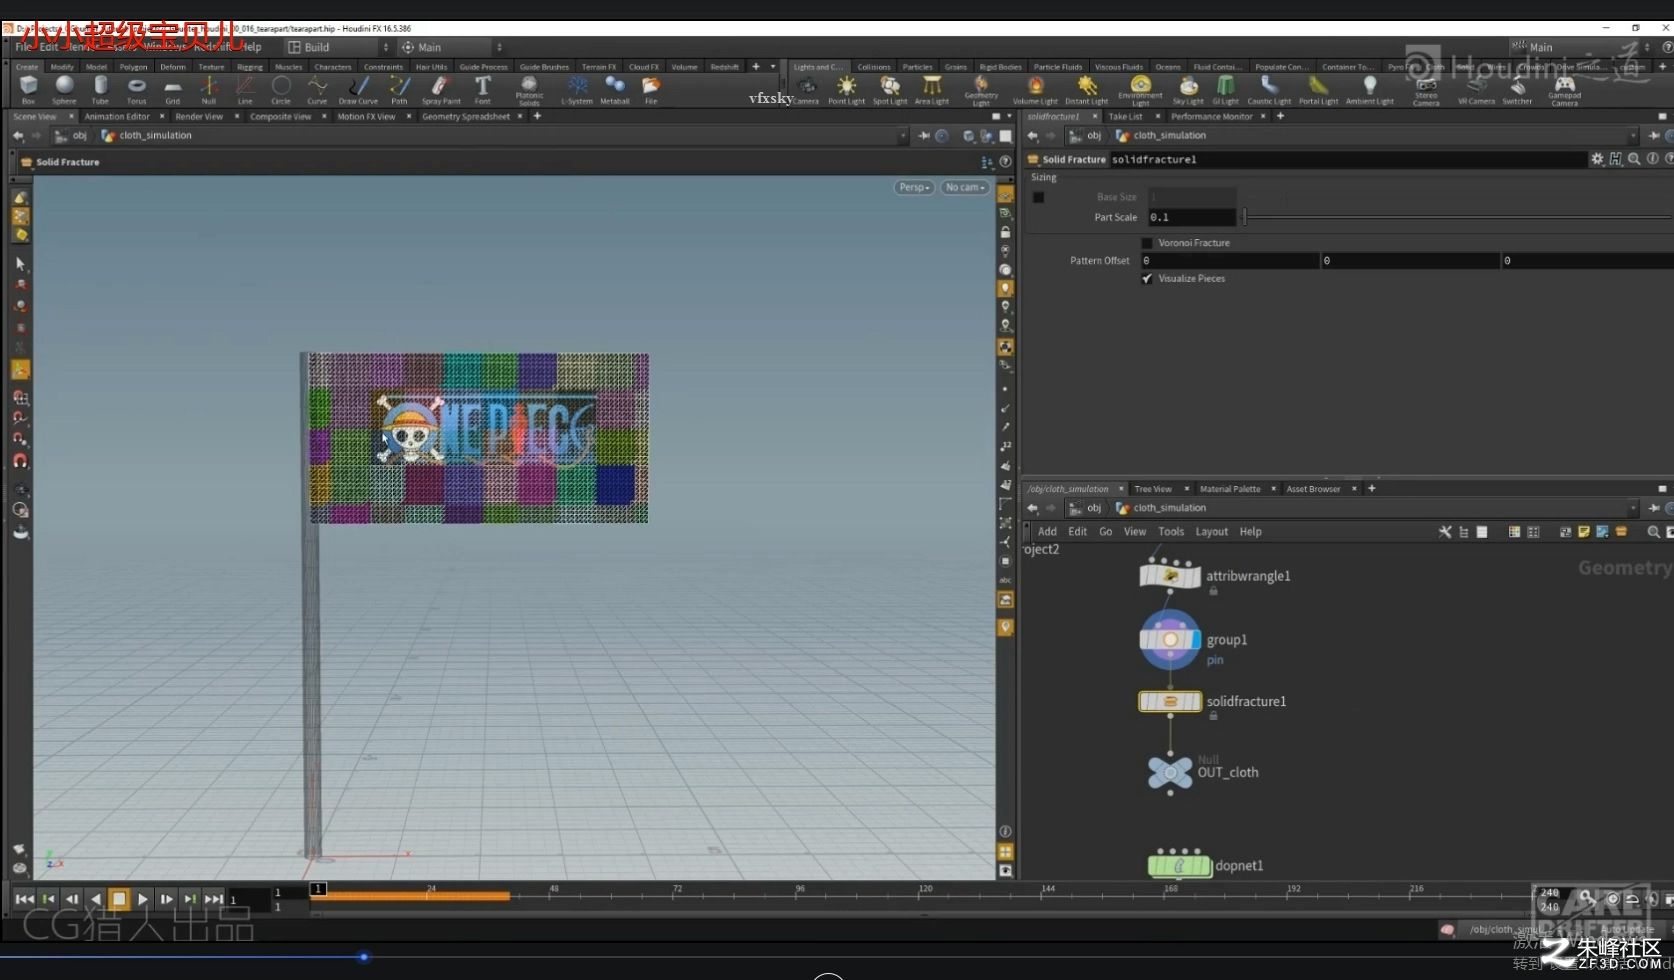Select the Spray Paint tool
Image resolution: width=1674 pixels, height=980 pixels.
[441, 89]
